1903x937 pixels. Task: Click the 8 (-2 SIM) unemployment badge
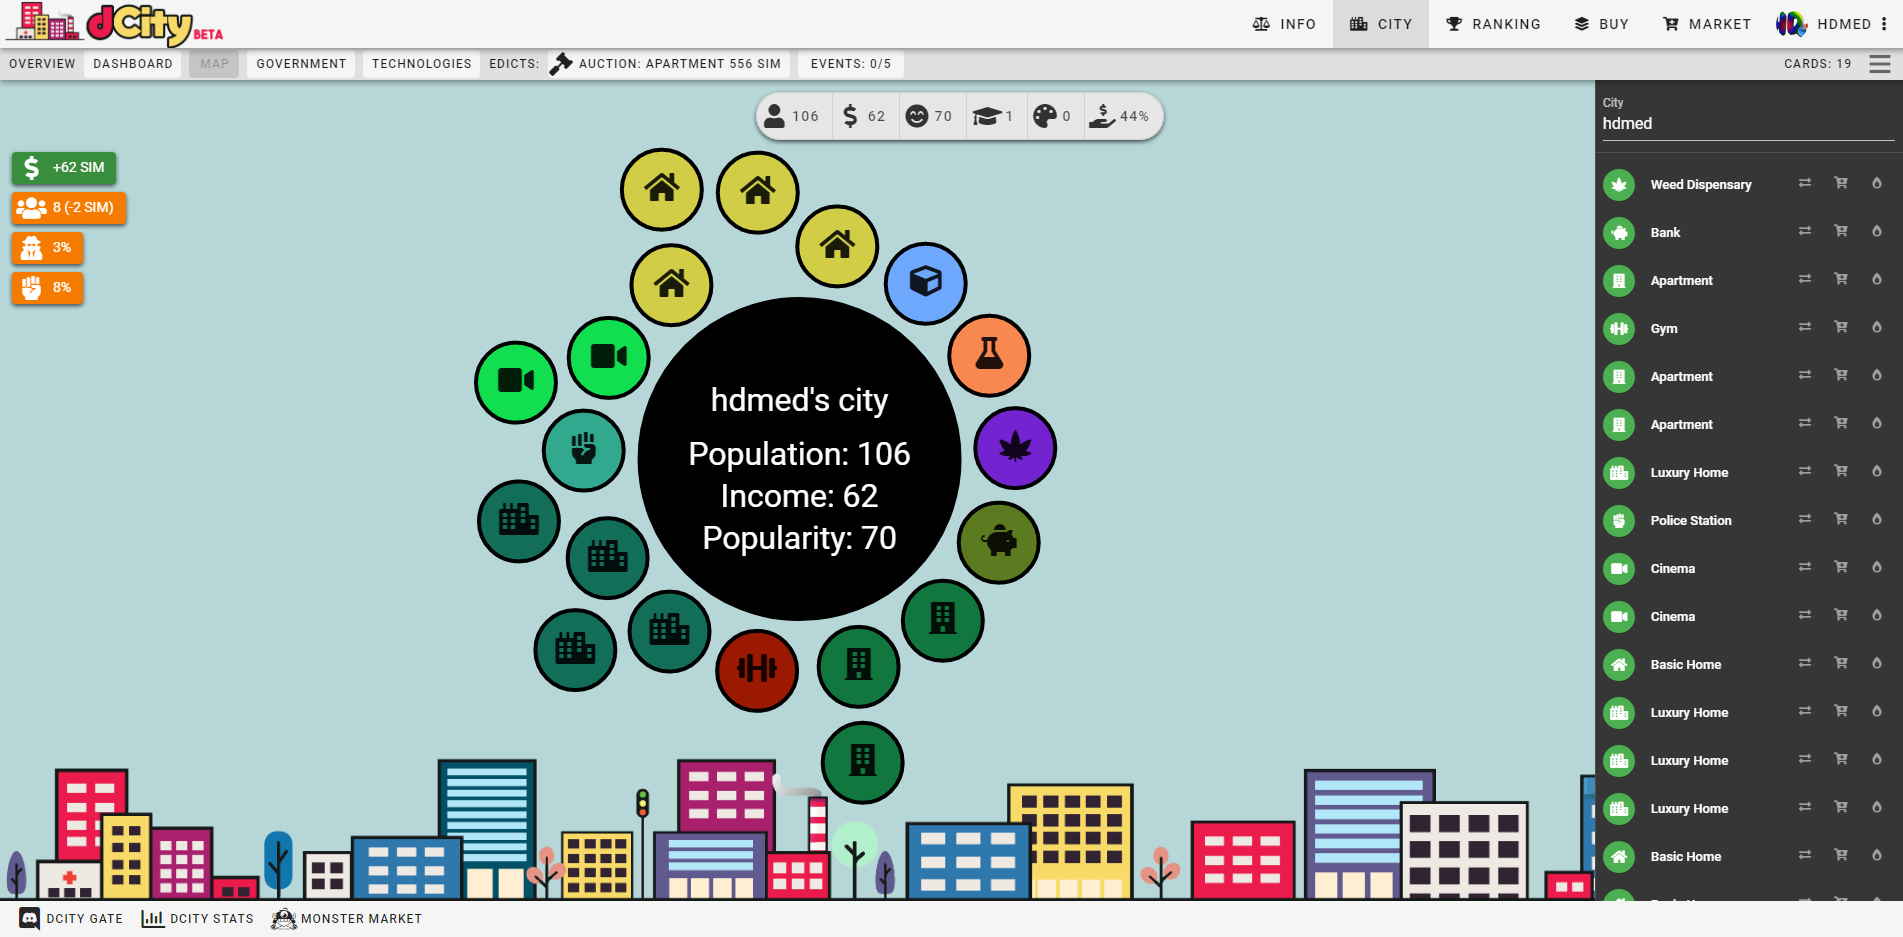69,208
